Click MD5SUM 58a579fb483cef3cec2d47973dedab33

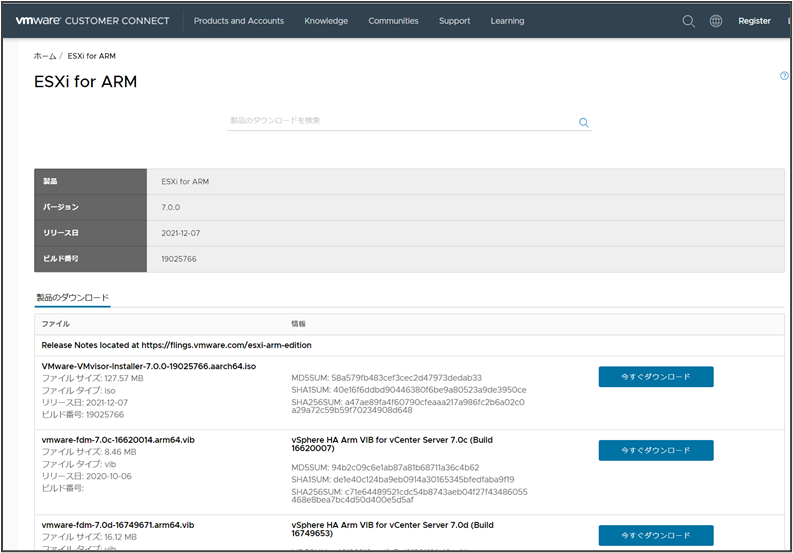[386, 378]
